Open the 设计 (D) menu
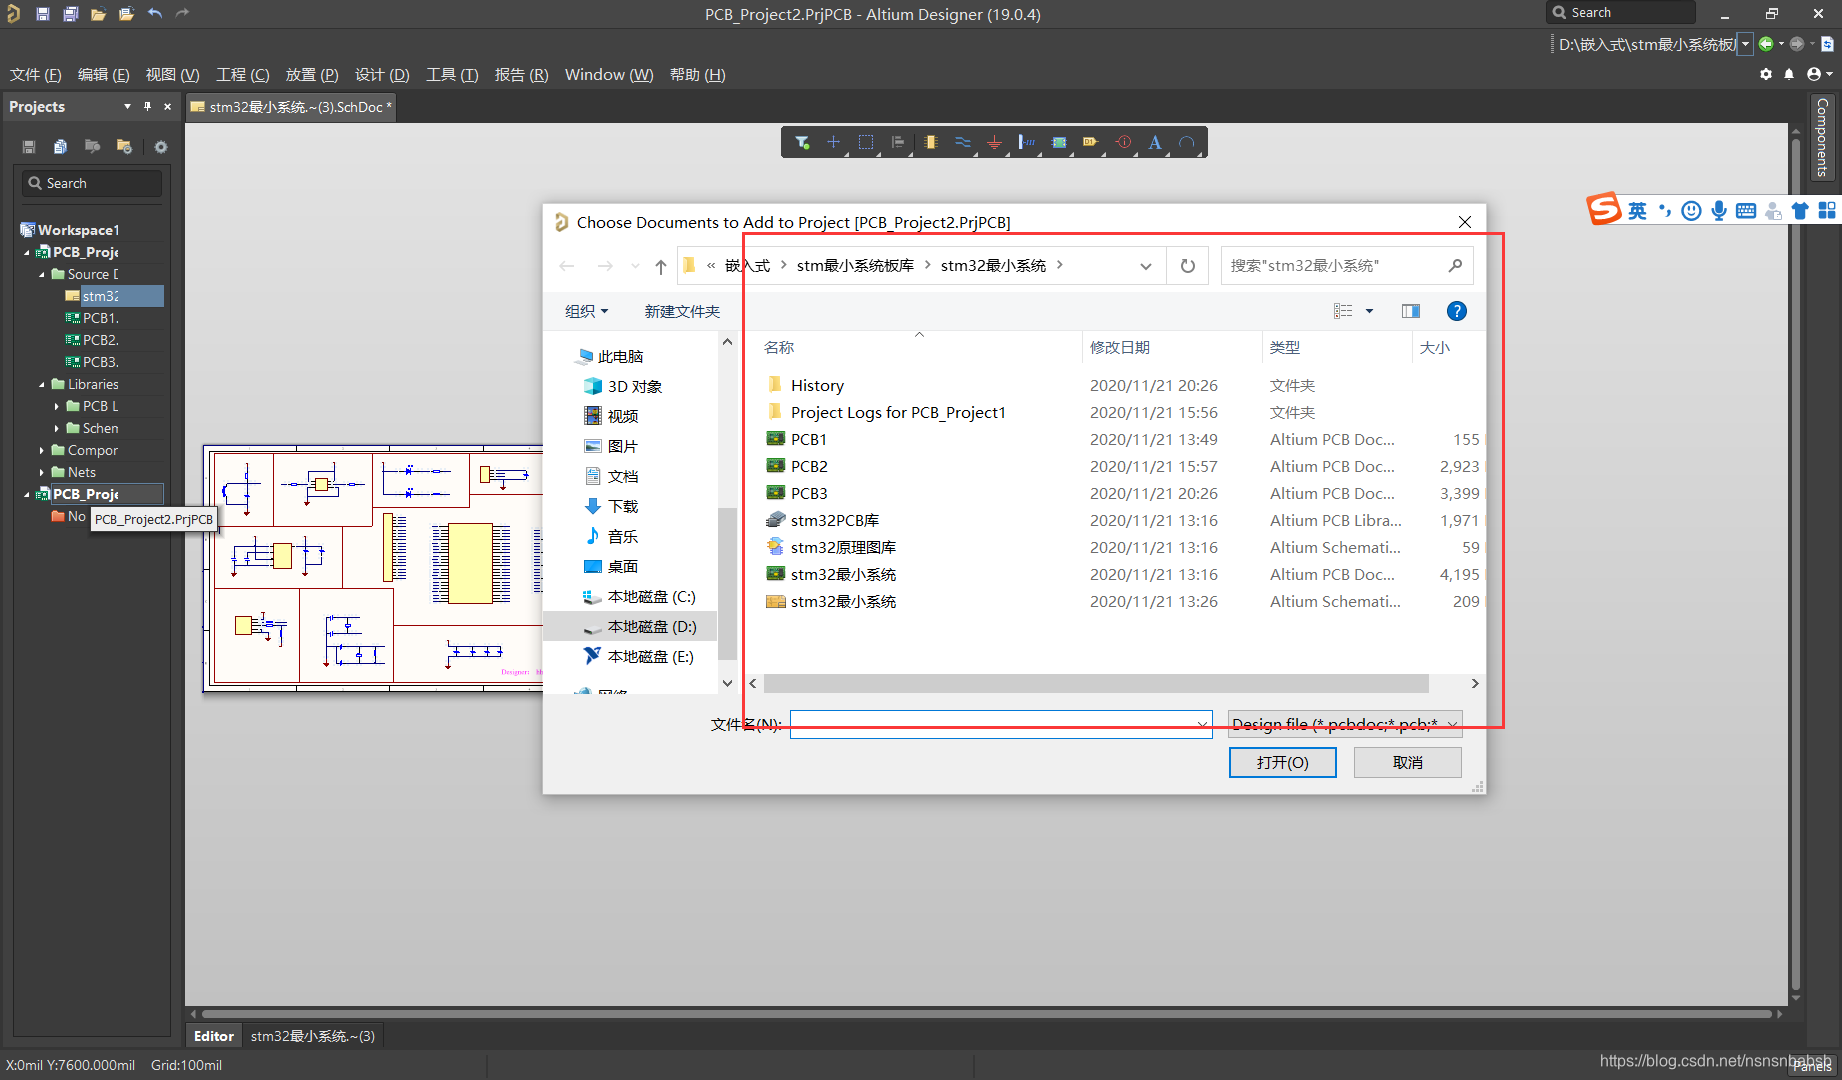 (382, 75)
